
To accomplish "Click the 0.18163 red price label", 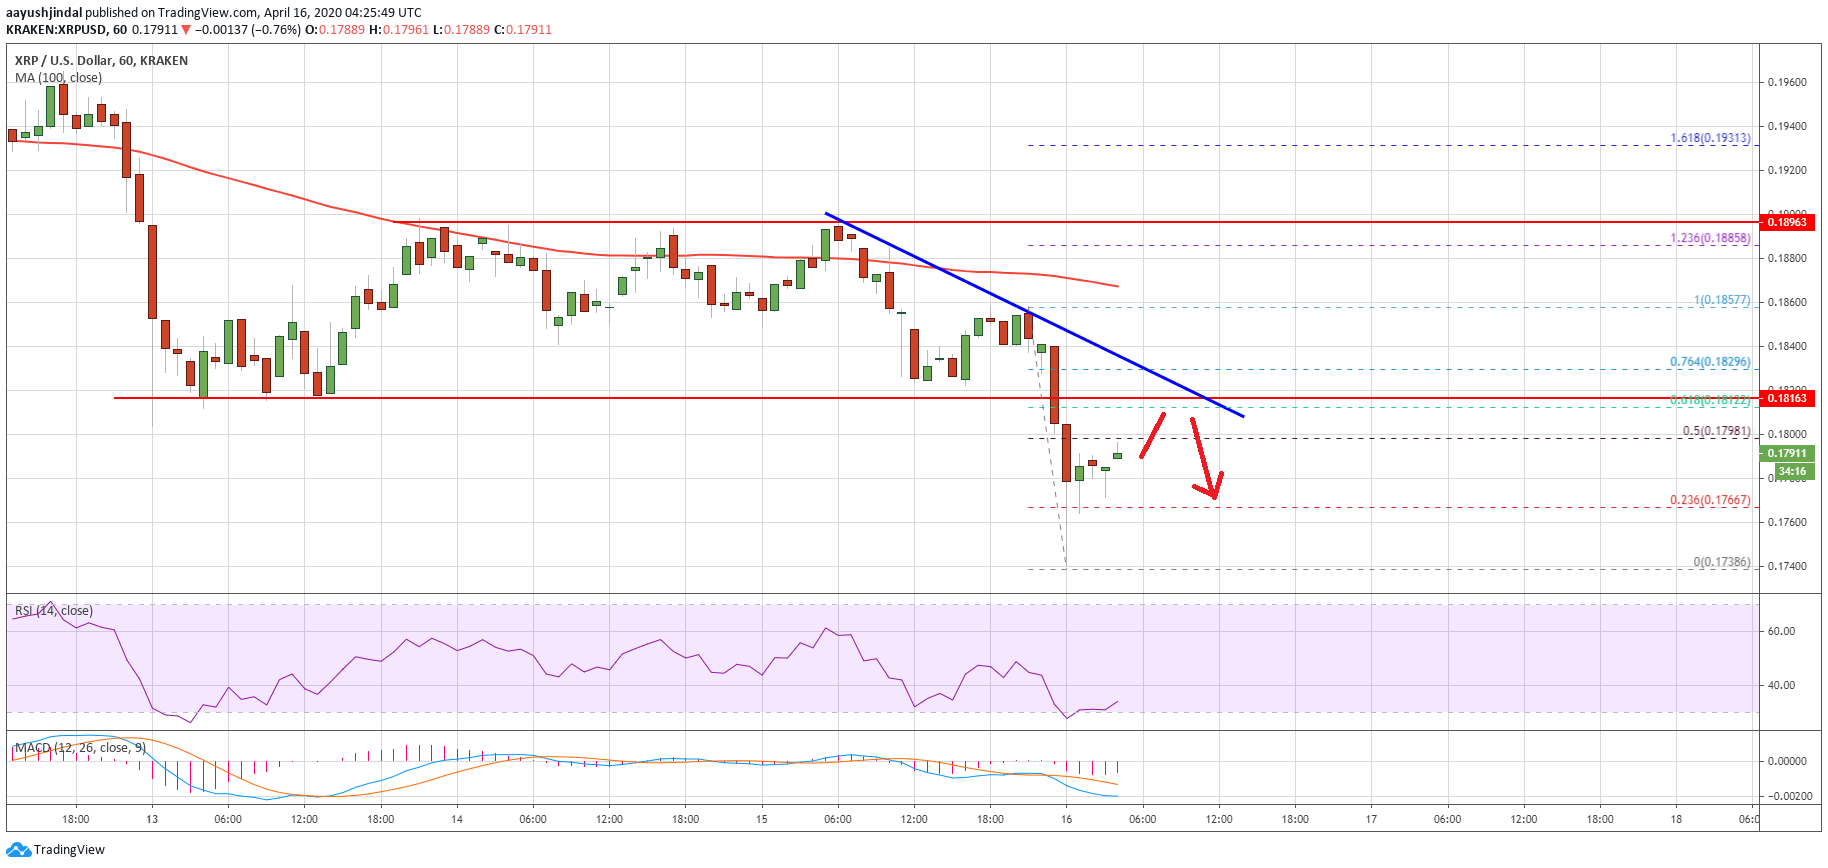I will point(1787,398).
